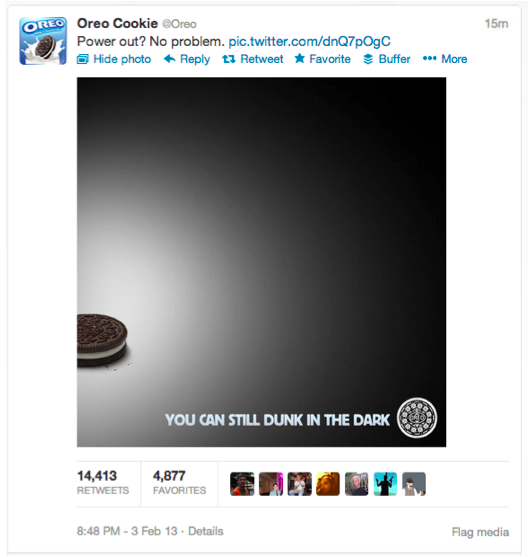
Task: Click the yellow-orange face retweeter avatar
Action: (328, 484)
